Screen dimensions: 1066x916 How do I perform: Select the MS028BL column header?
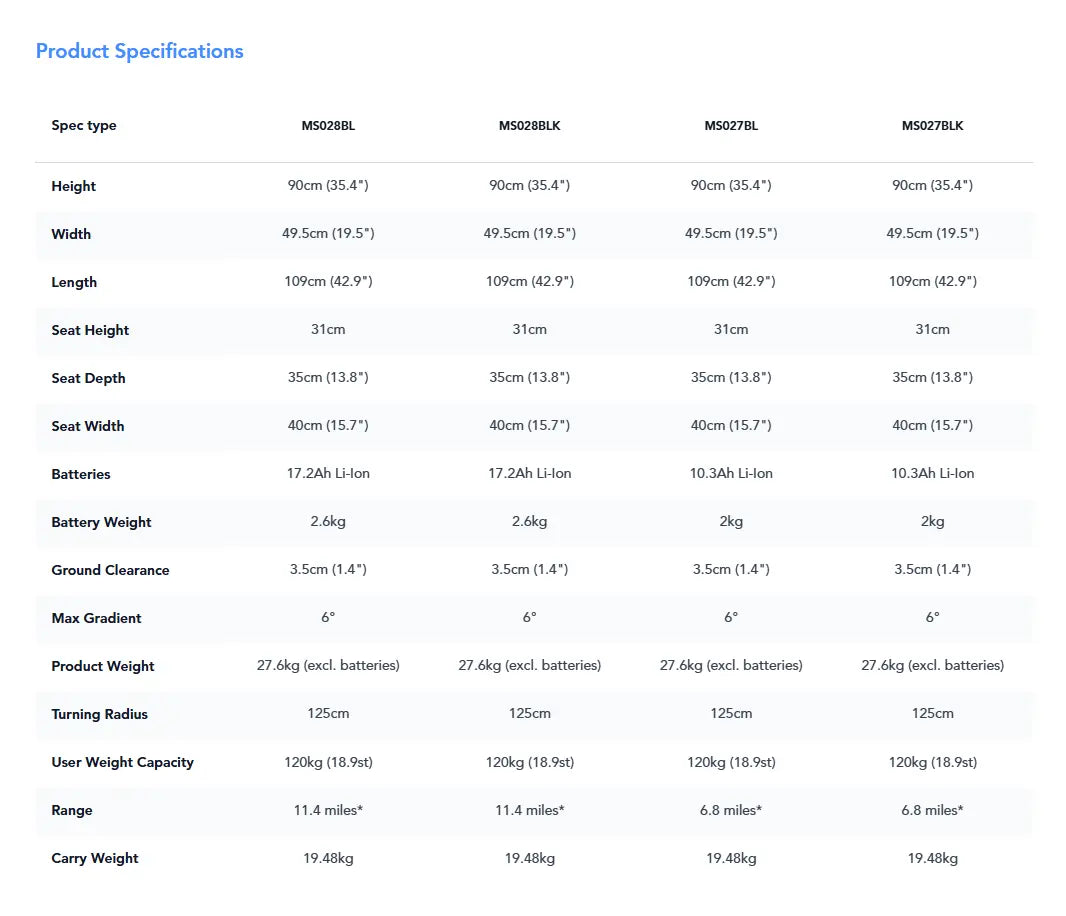point(328,126)
